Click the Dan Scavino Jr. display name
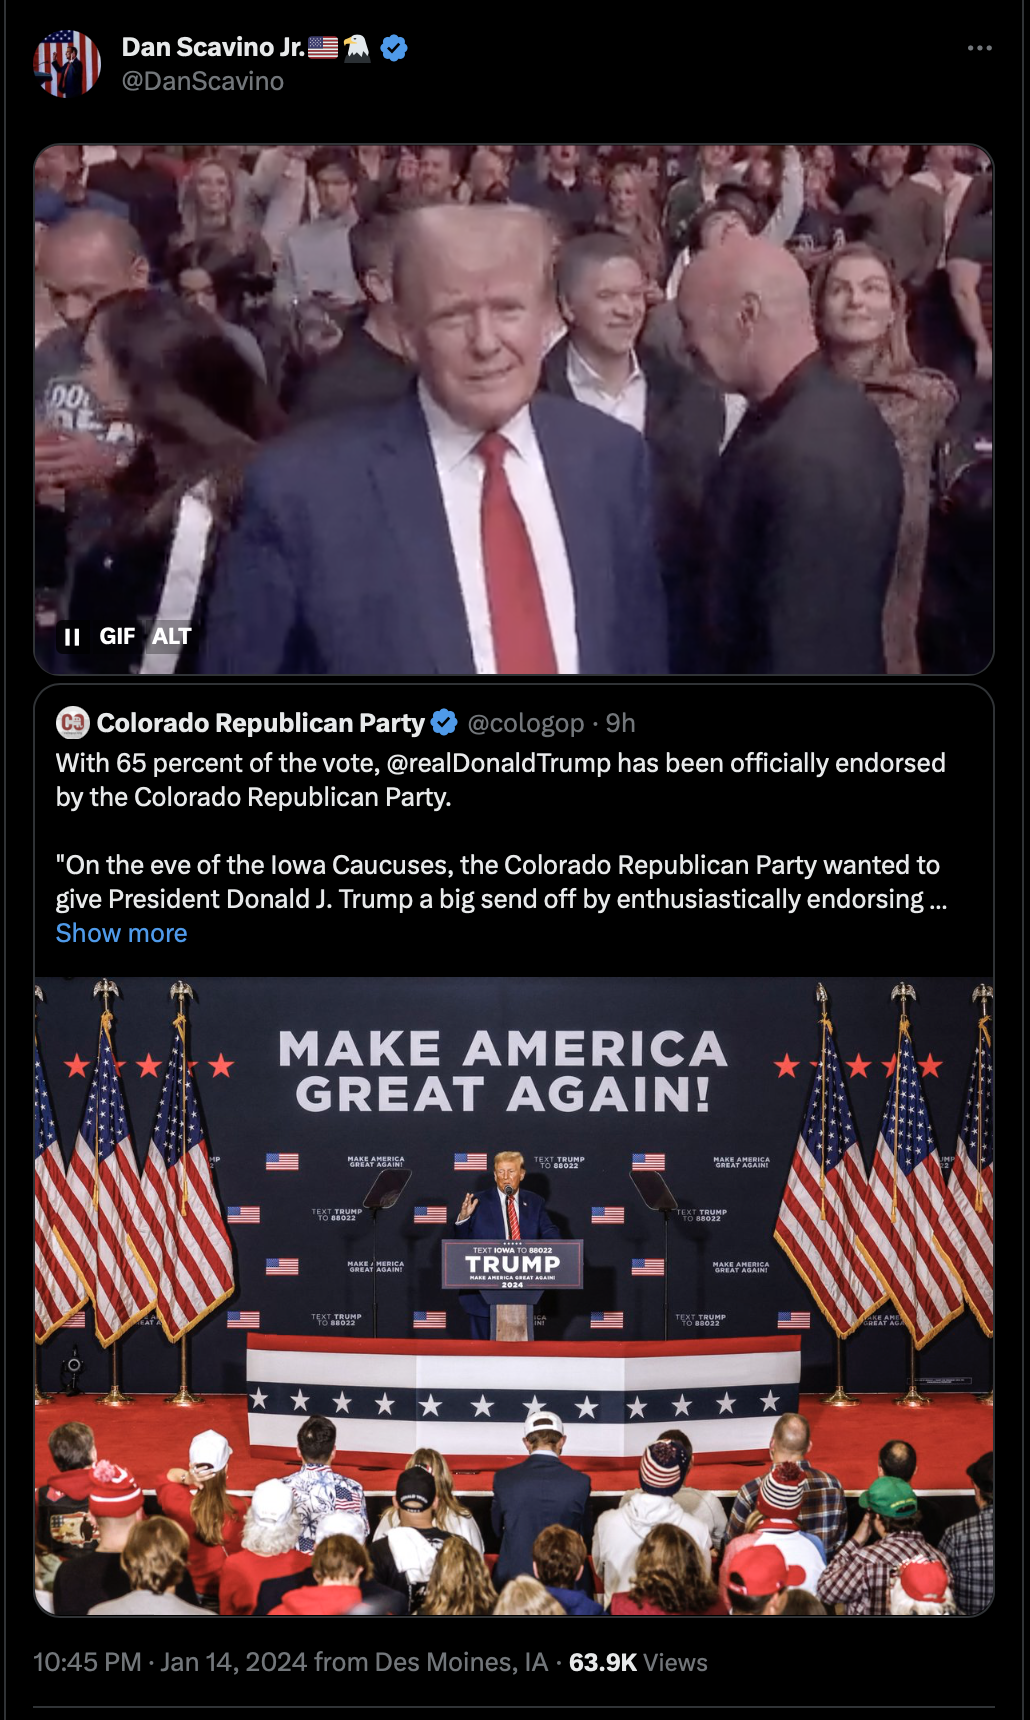This screenshot has height=1720, width=1030. click(x=213, y=47)
